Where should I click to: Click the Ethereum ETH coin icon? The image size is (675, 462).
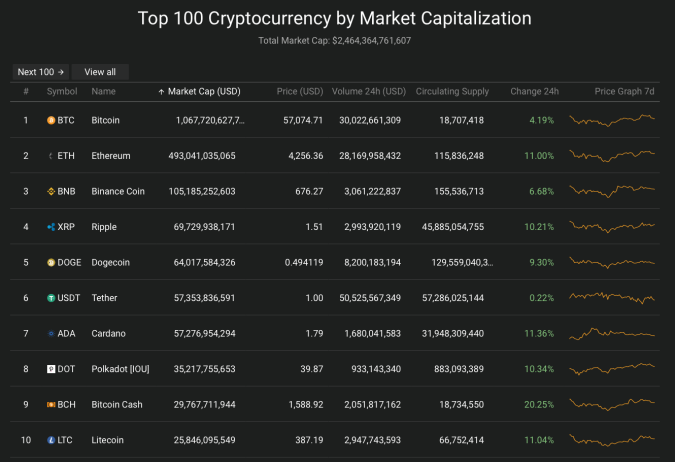[51, 156]
